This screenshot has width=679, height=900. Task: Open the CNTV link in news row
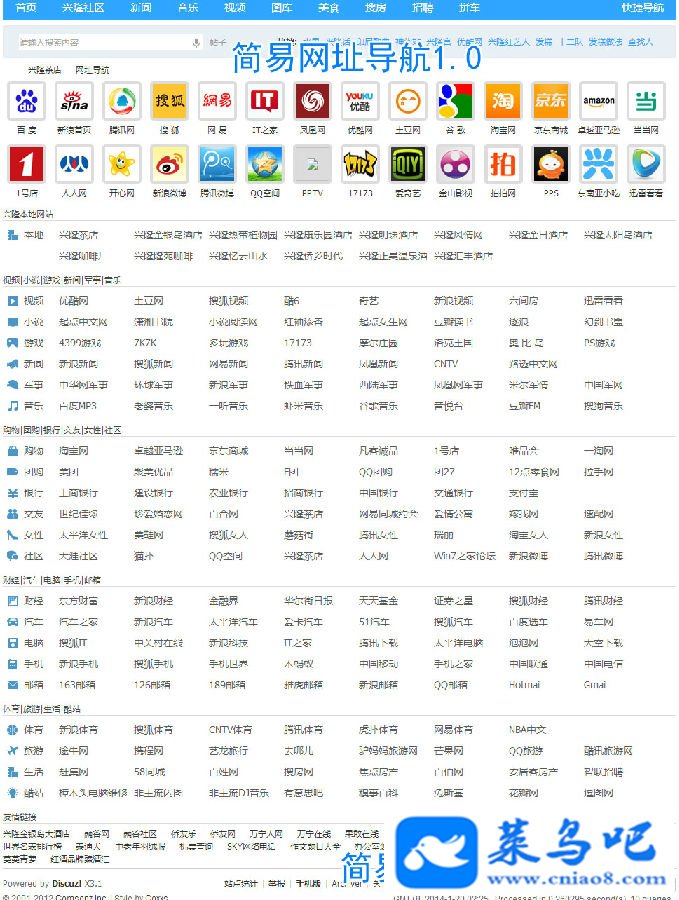(446, 364)
